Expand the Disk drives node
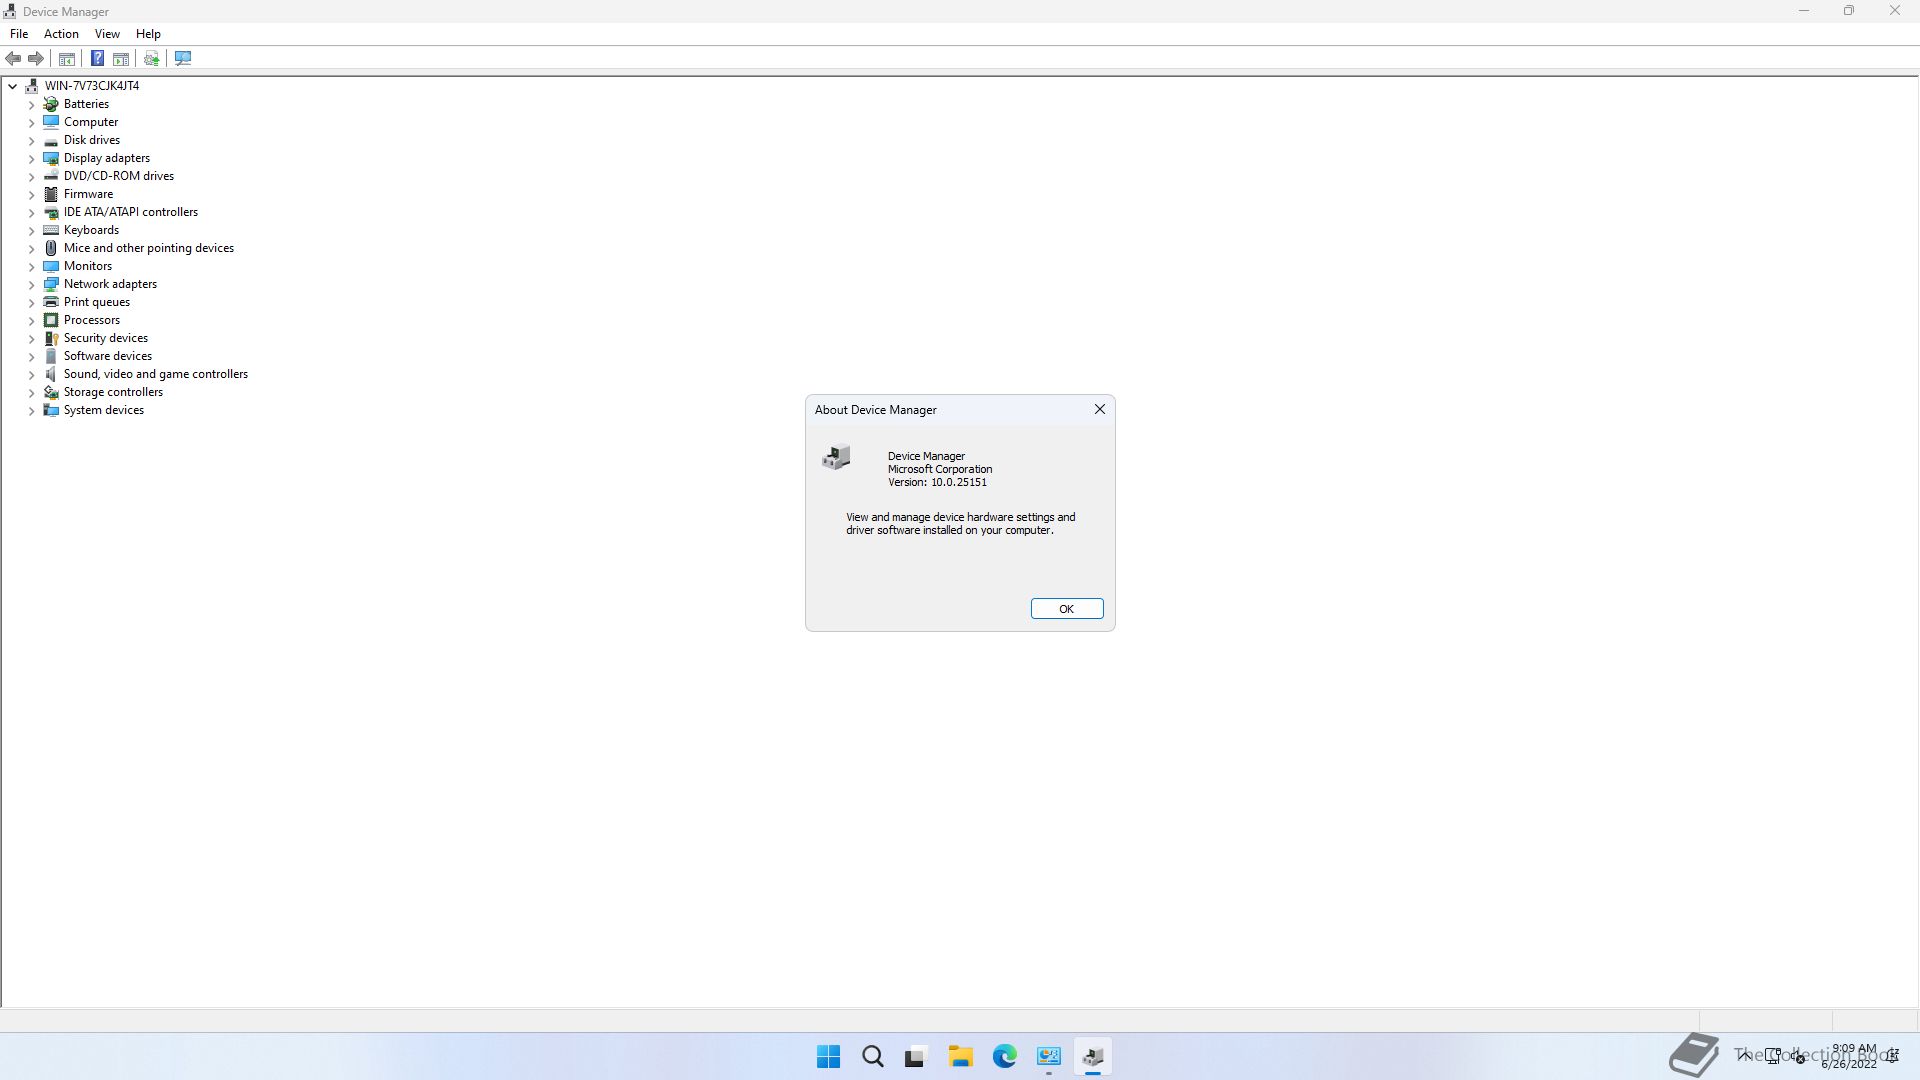 [31, 140]
